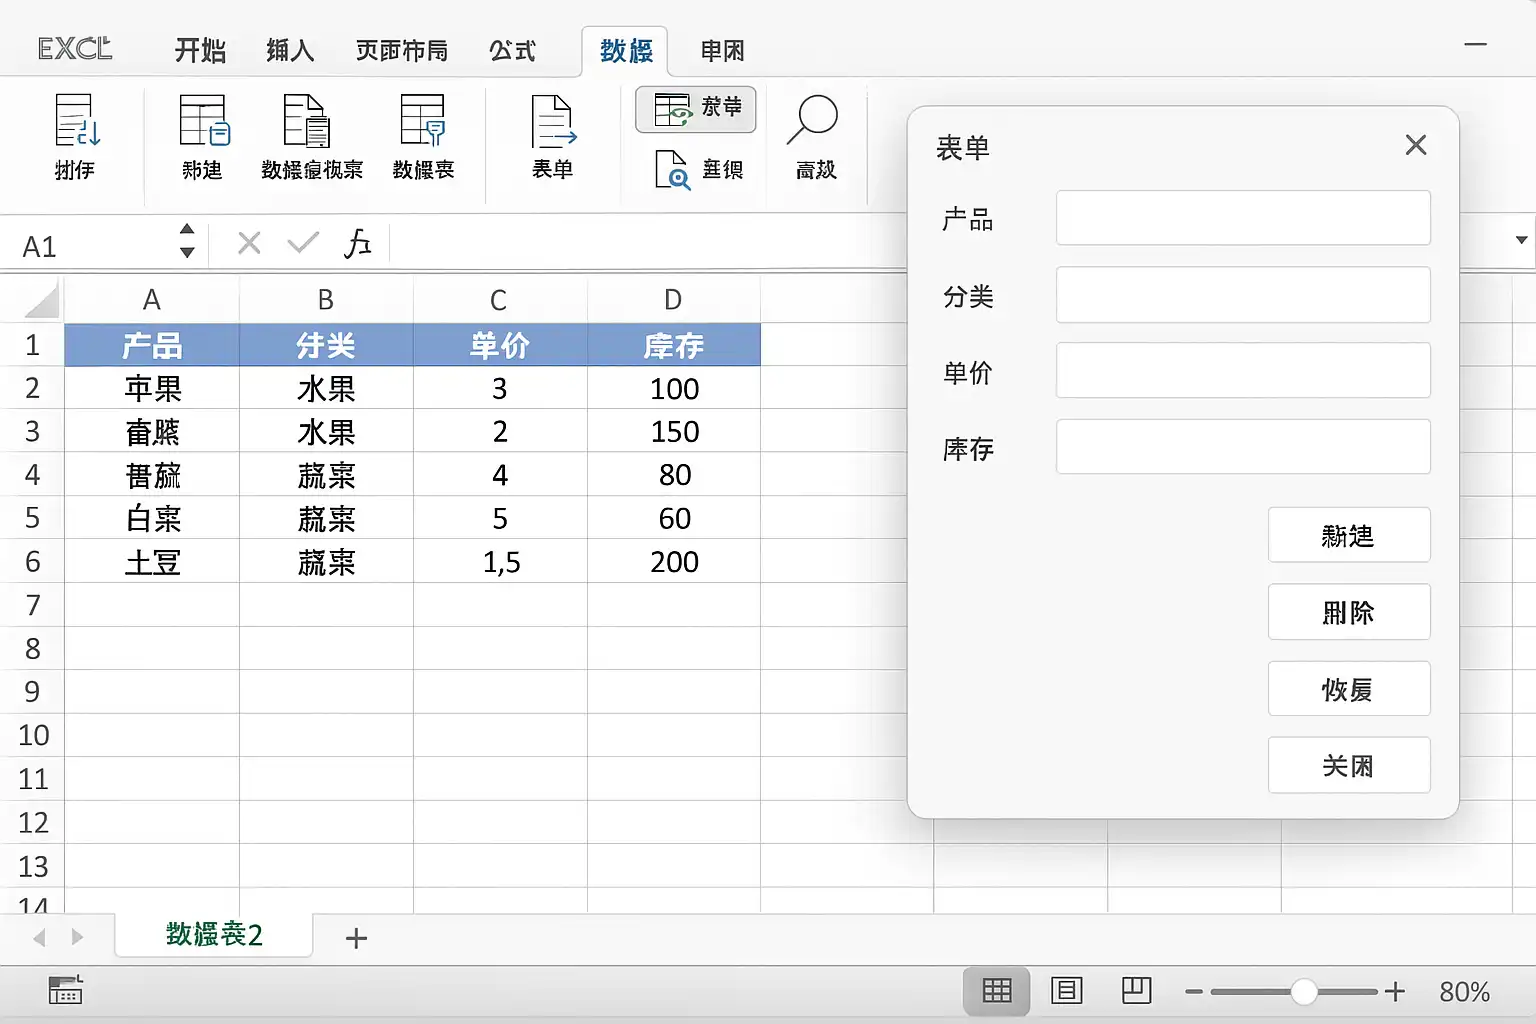Switch to normal grid view in status bar
The width and height of the screenshot is (1536, 1024).
coord(997,991)
